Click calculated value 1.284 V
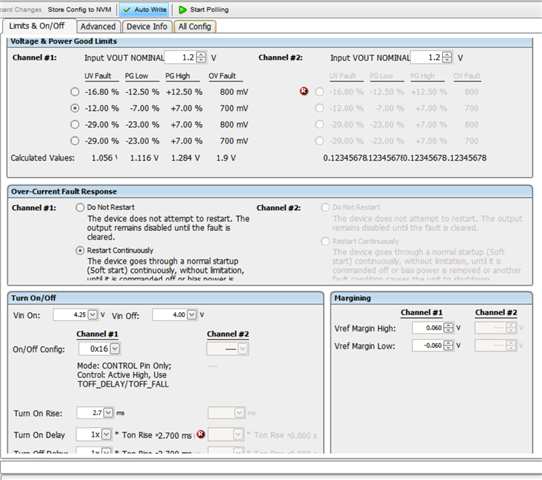The width and height of the screenshot is (542, 480). (x=185, y=158)
